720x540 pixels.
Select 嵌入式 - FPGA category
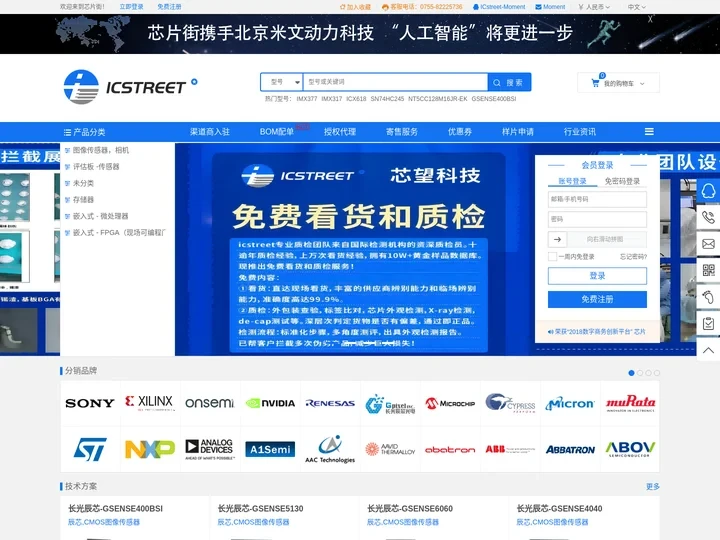[x=119, y=233]
